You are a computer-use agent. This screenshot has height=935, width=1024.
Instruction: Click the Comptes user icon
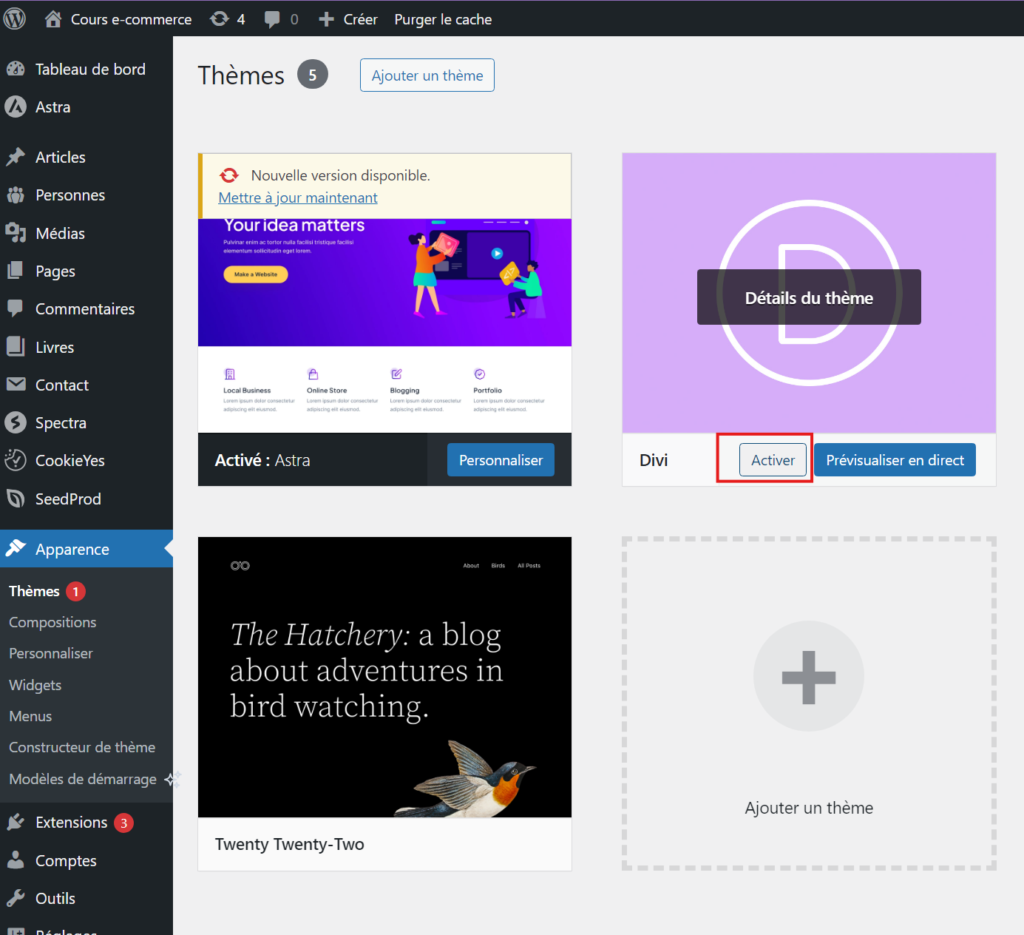[16, 860]
